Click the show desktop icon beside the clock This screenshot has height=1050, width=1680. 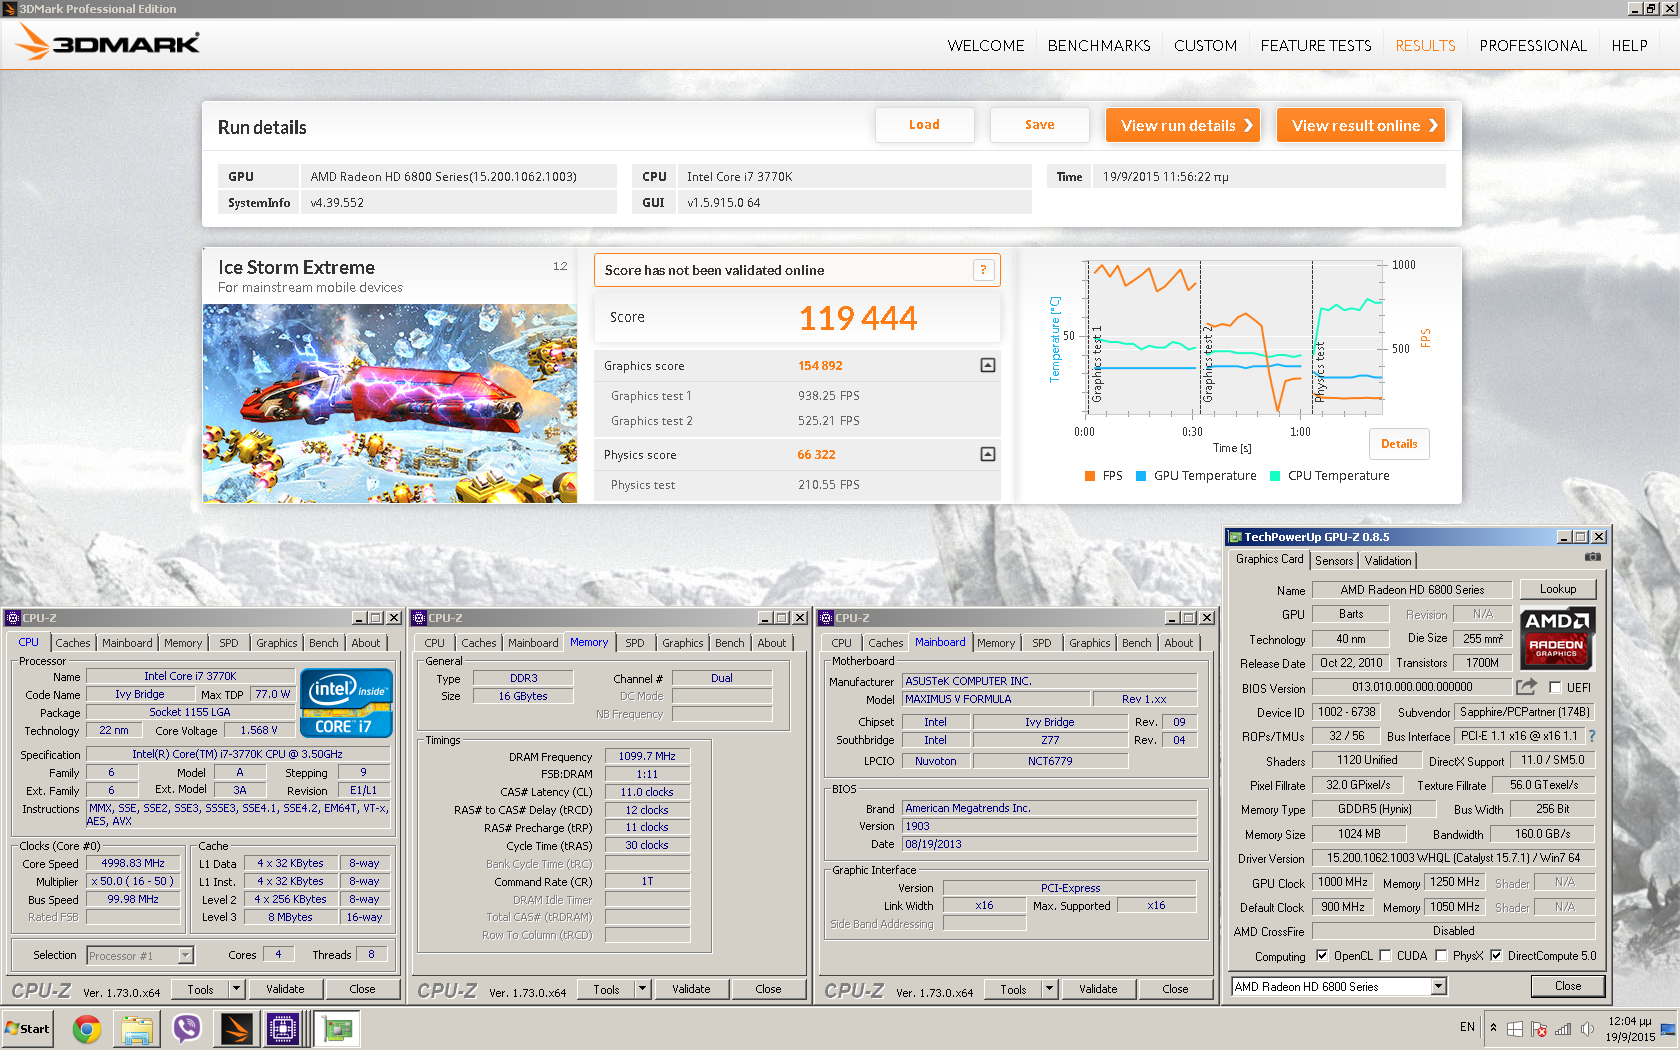coord(1668,1029)
